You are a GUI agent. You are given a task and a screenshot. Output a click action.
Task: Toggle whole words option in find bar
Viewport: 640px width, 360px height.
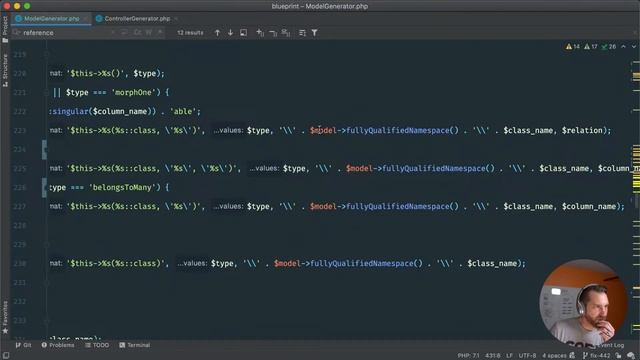tap(149, 33)
